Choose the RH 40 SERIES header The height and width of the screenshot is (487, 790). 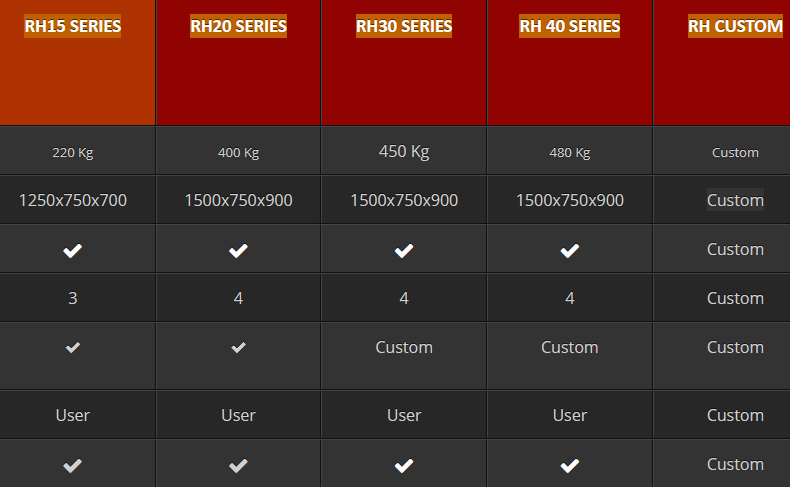[x=570, y=26]
